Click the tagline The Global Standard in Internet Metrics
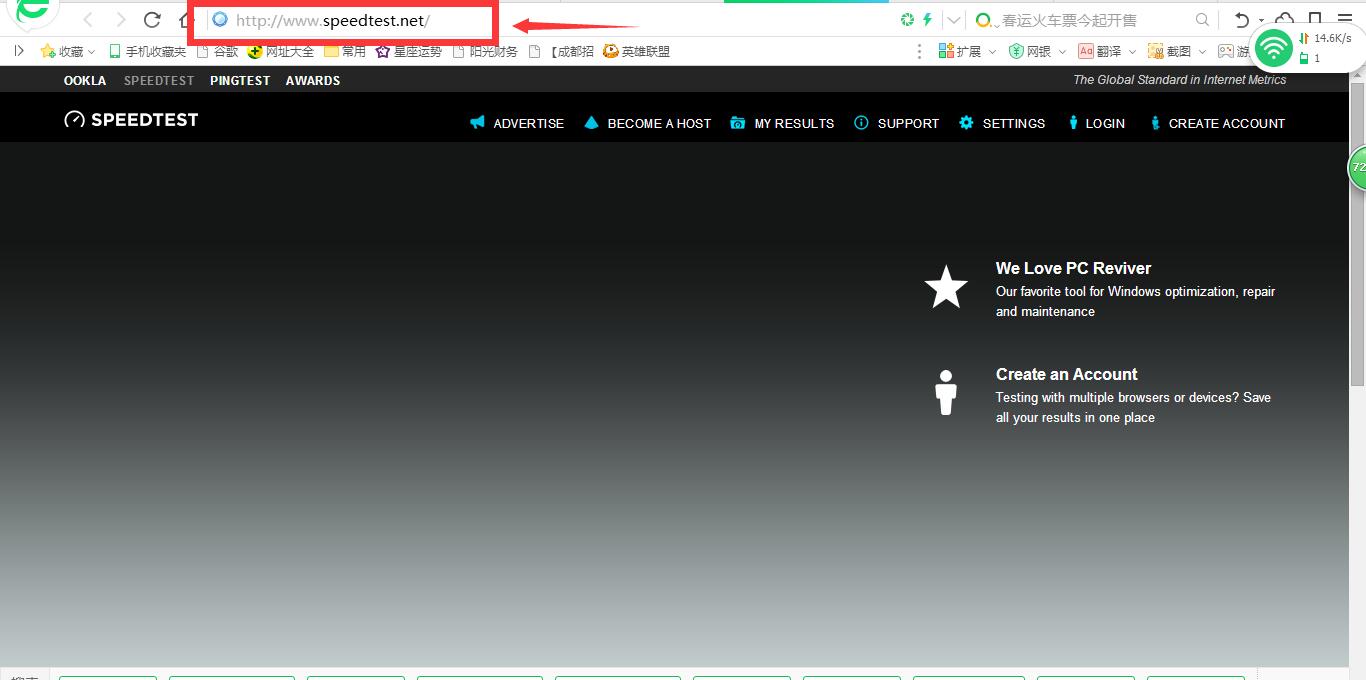1366x680 pixels. pyautogui.click(x=1180, y=80)
